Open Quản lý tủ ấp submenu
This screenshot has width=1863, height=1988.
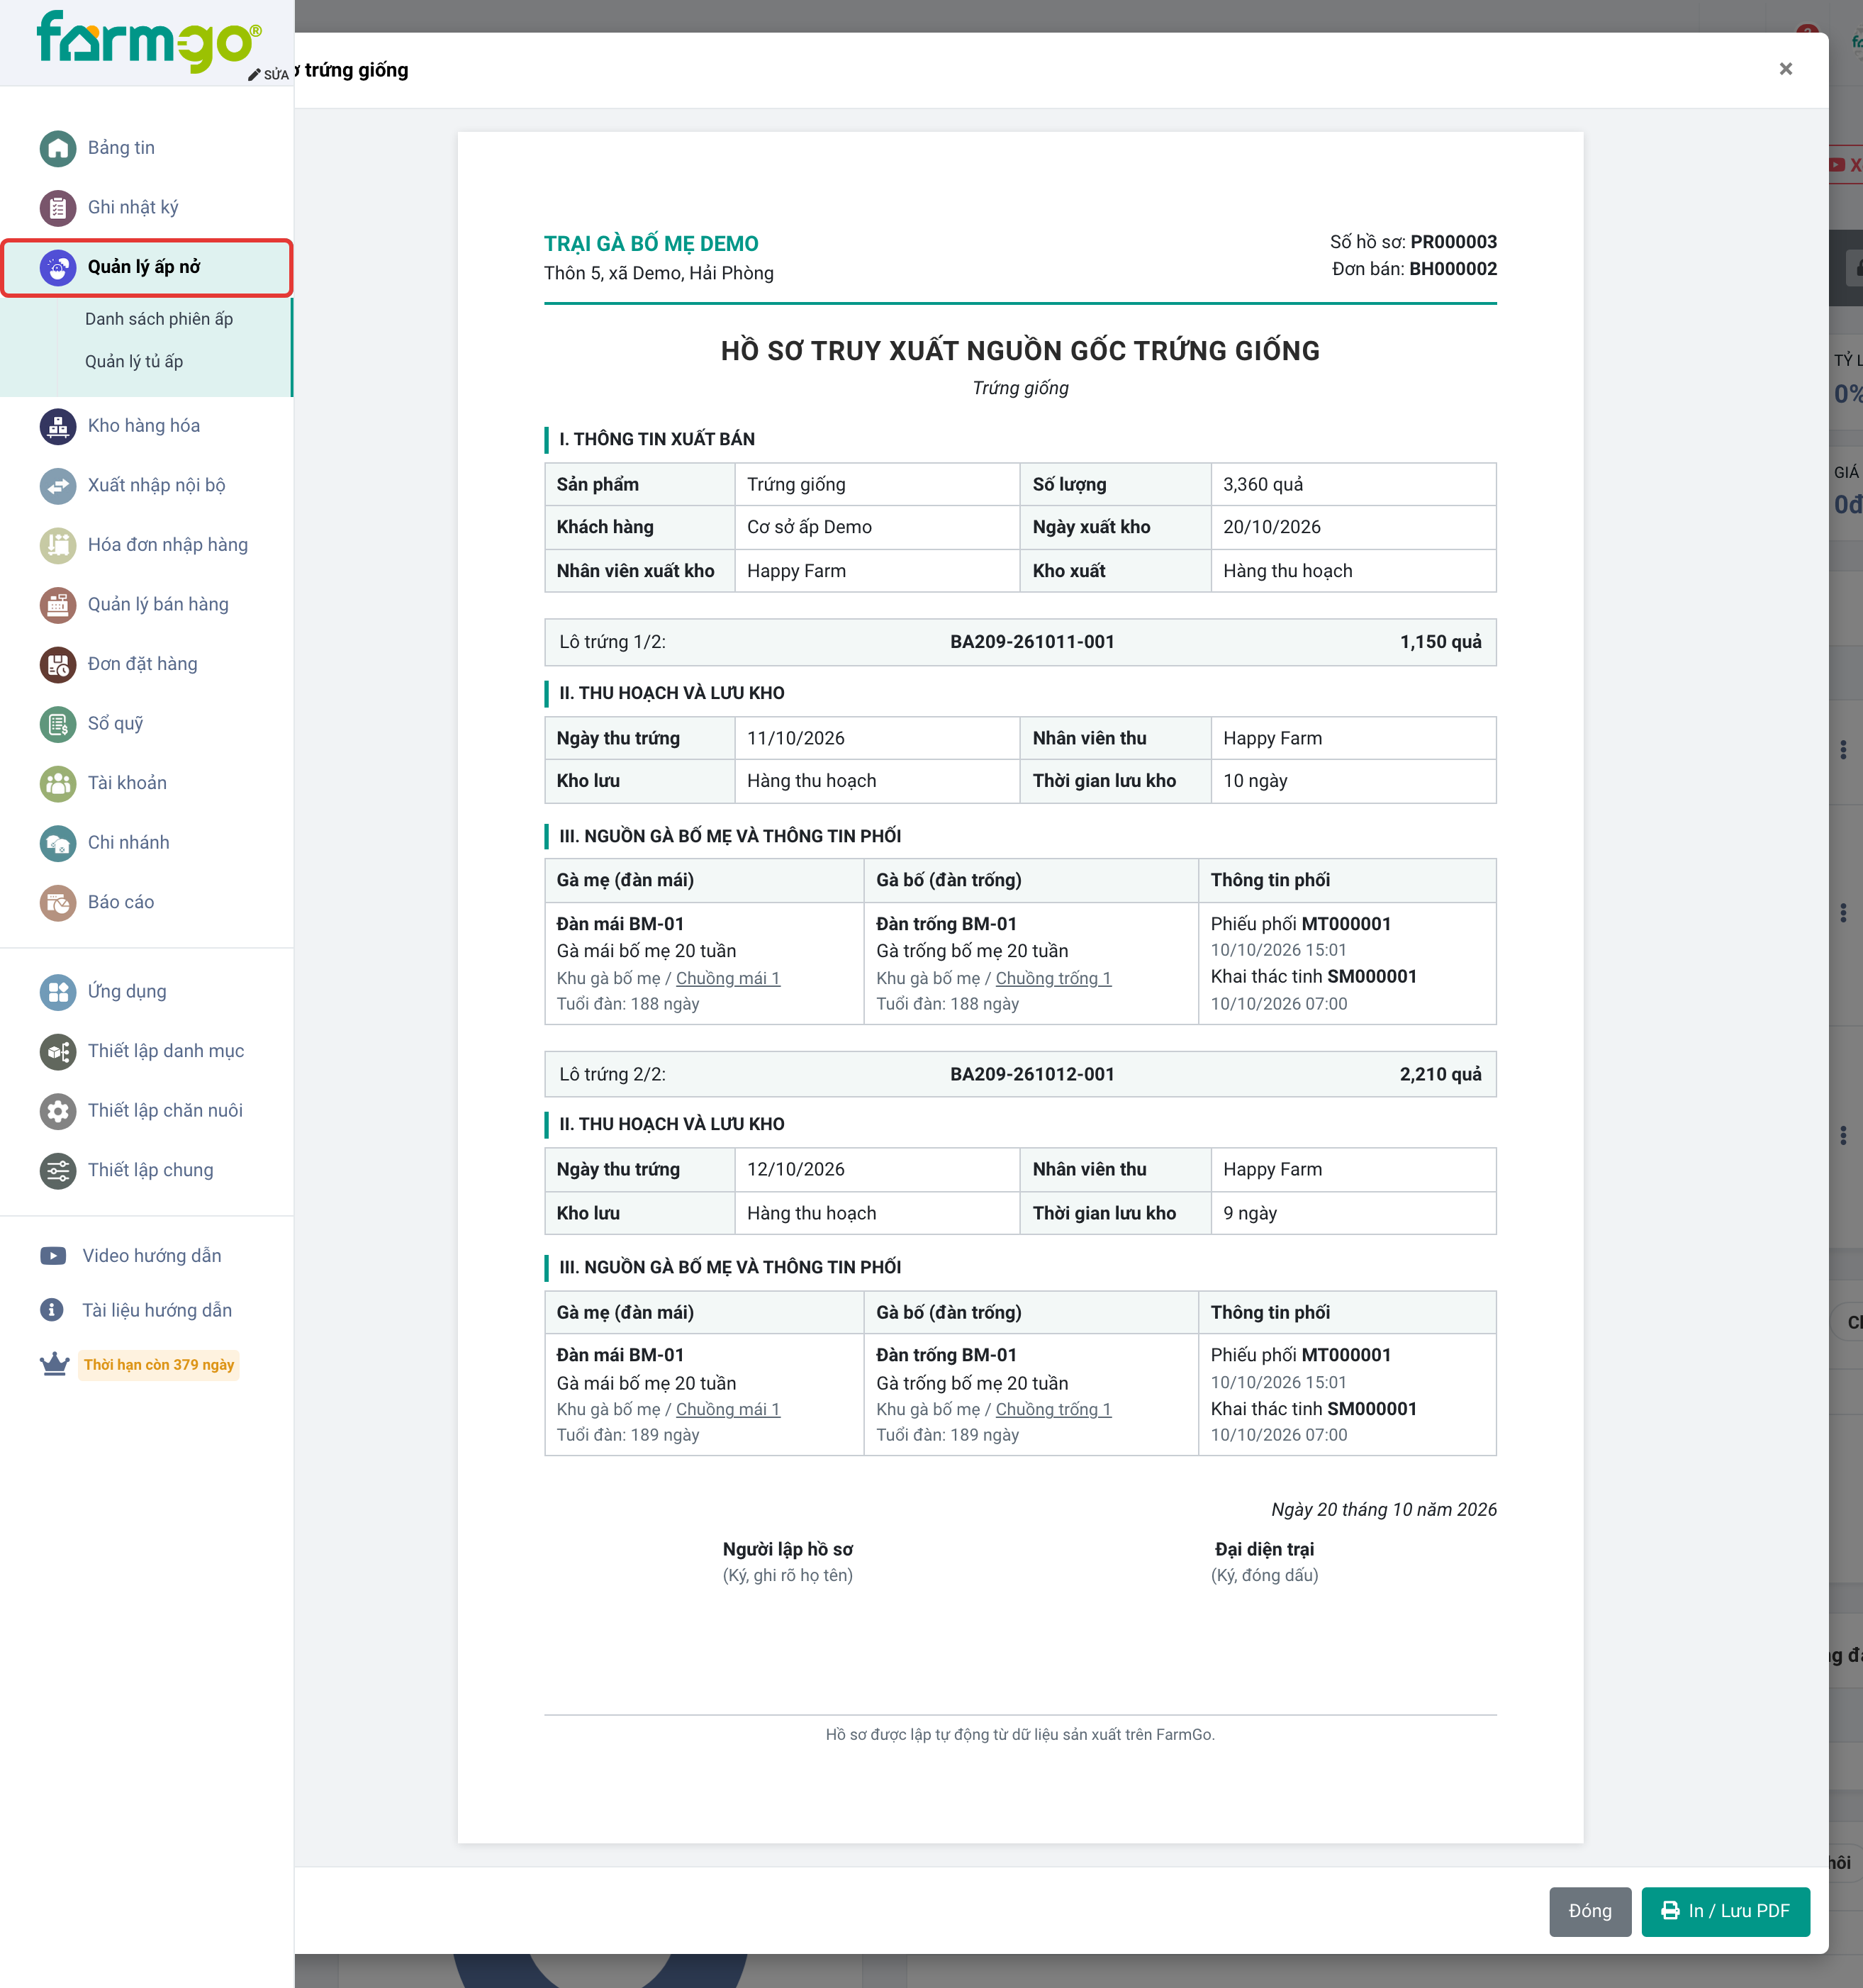tap(134, 362)
